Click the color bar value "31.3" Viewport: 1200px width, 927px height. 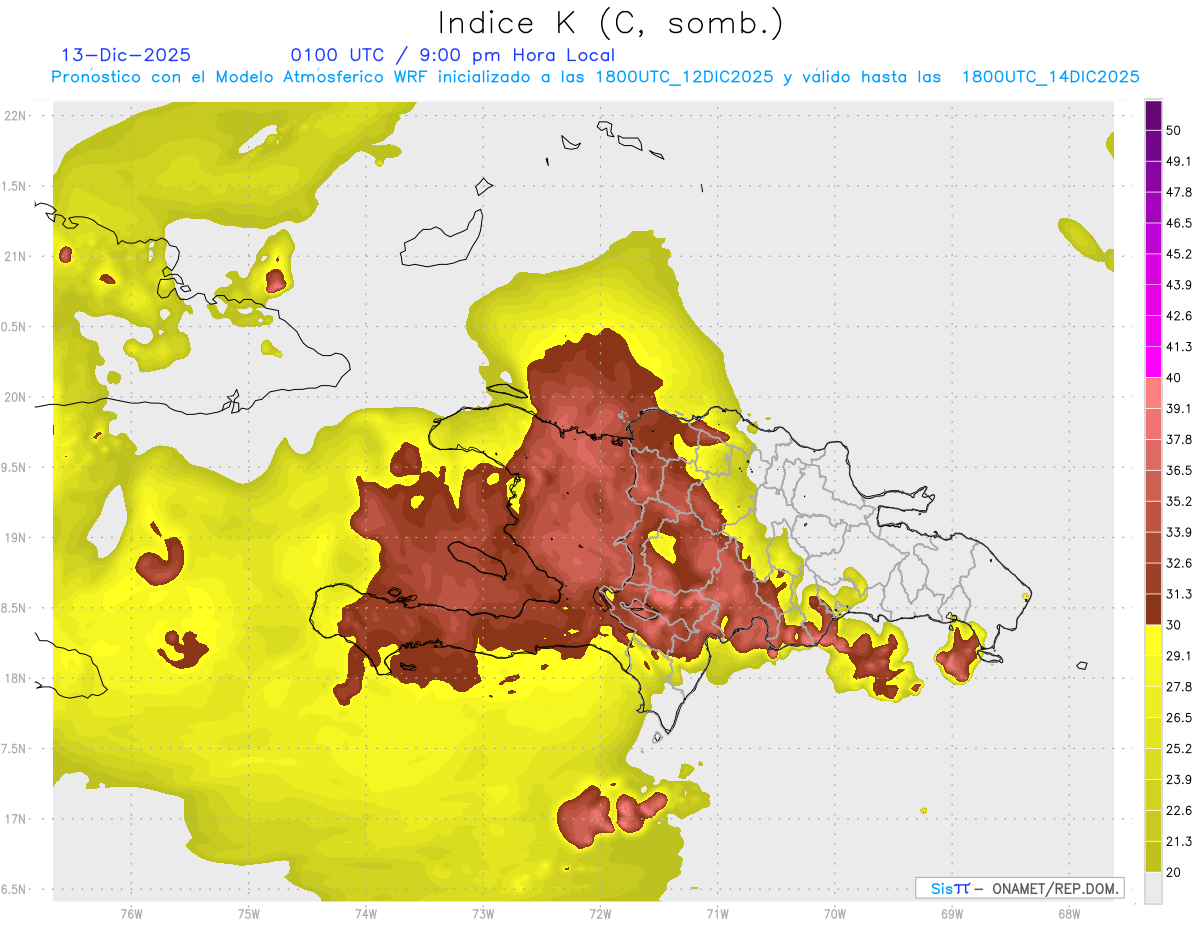click(1179, 594)
